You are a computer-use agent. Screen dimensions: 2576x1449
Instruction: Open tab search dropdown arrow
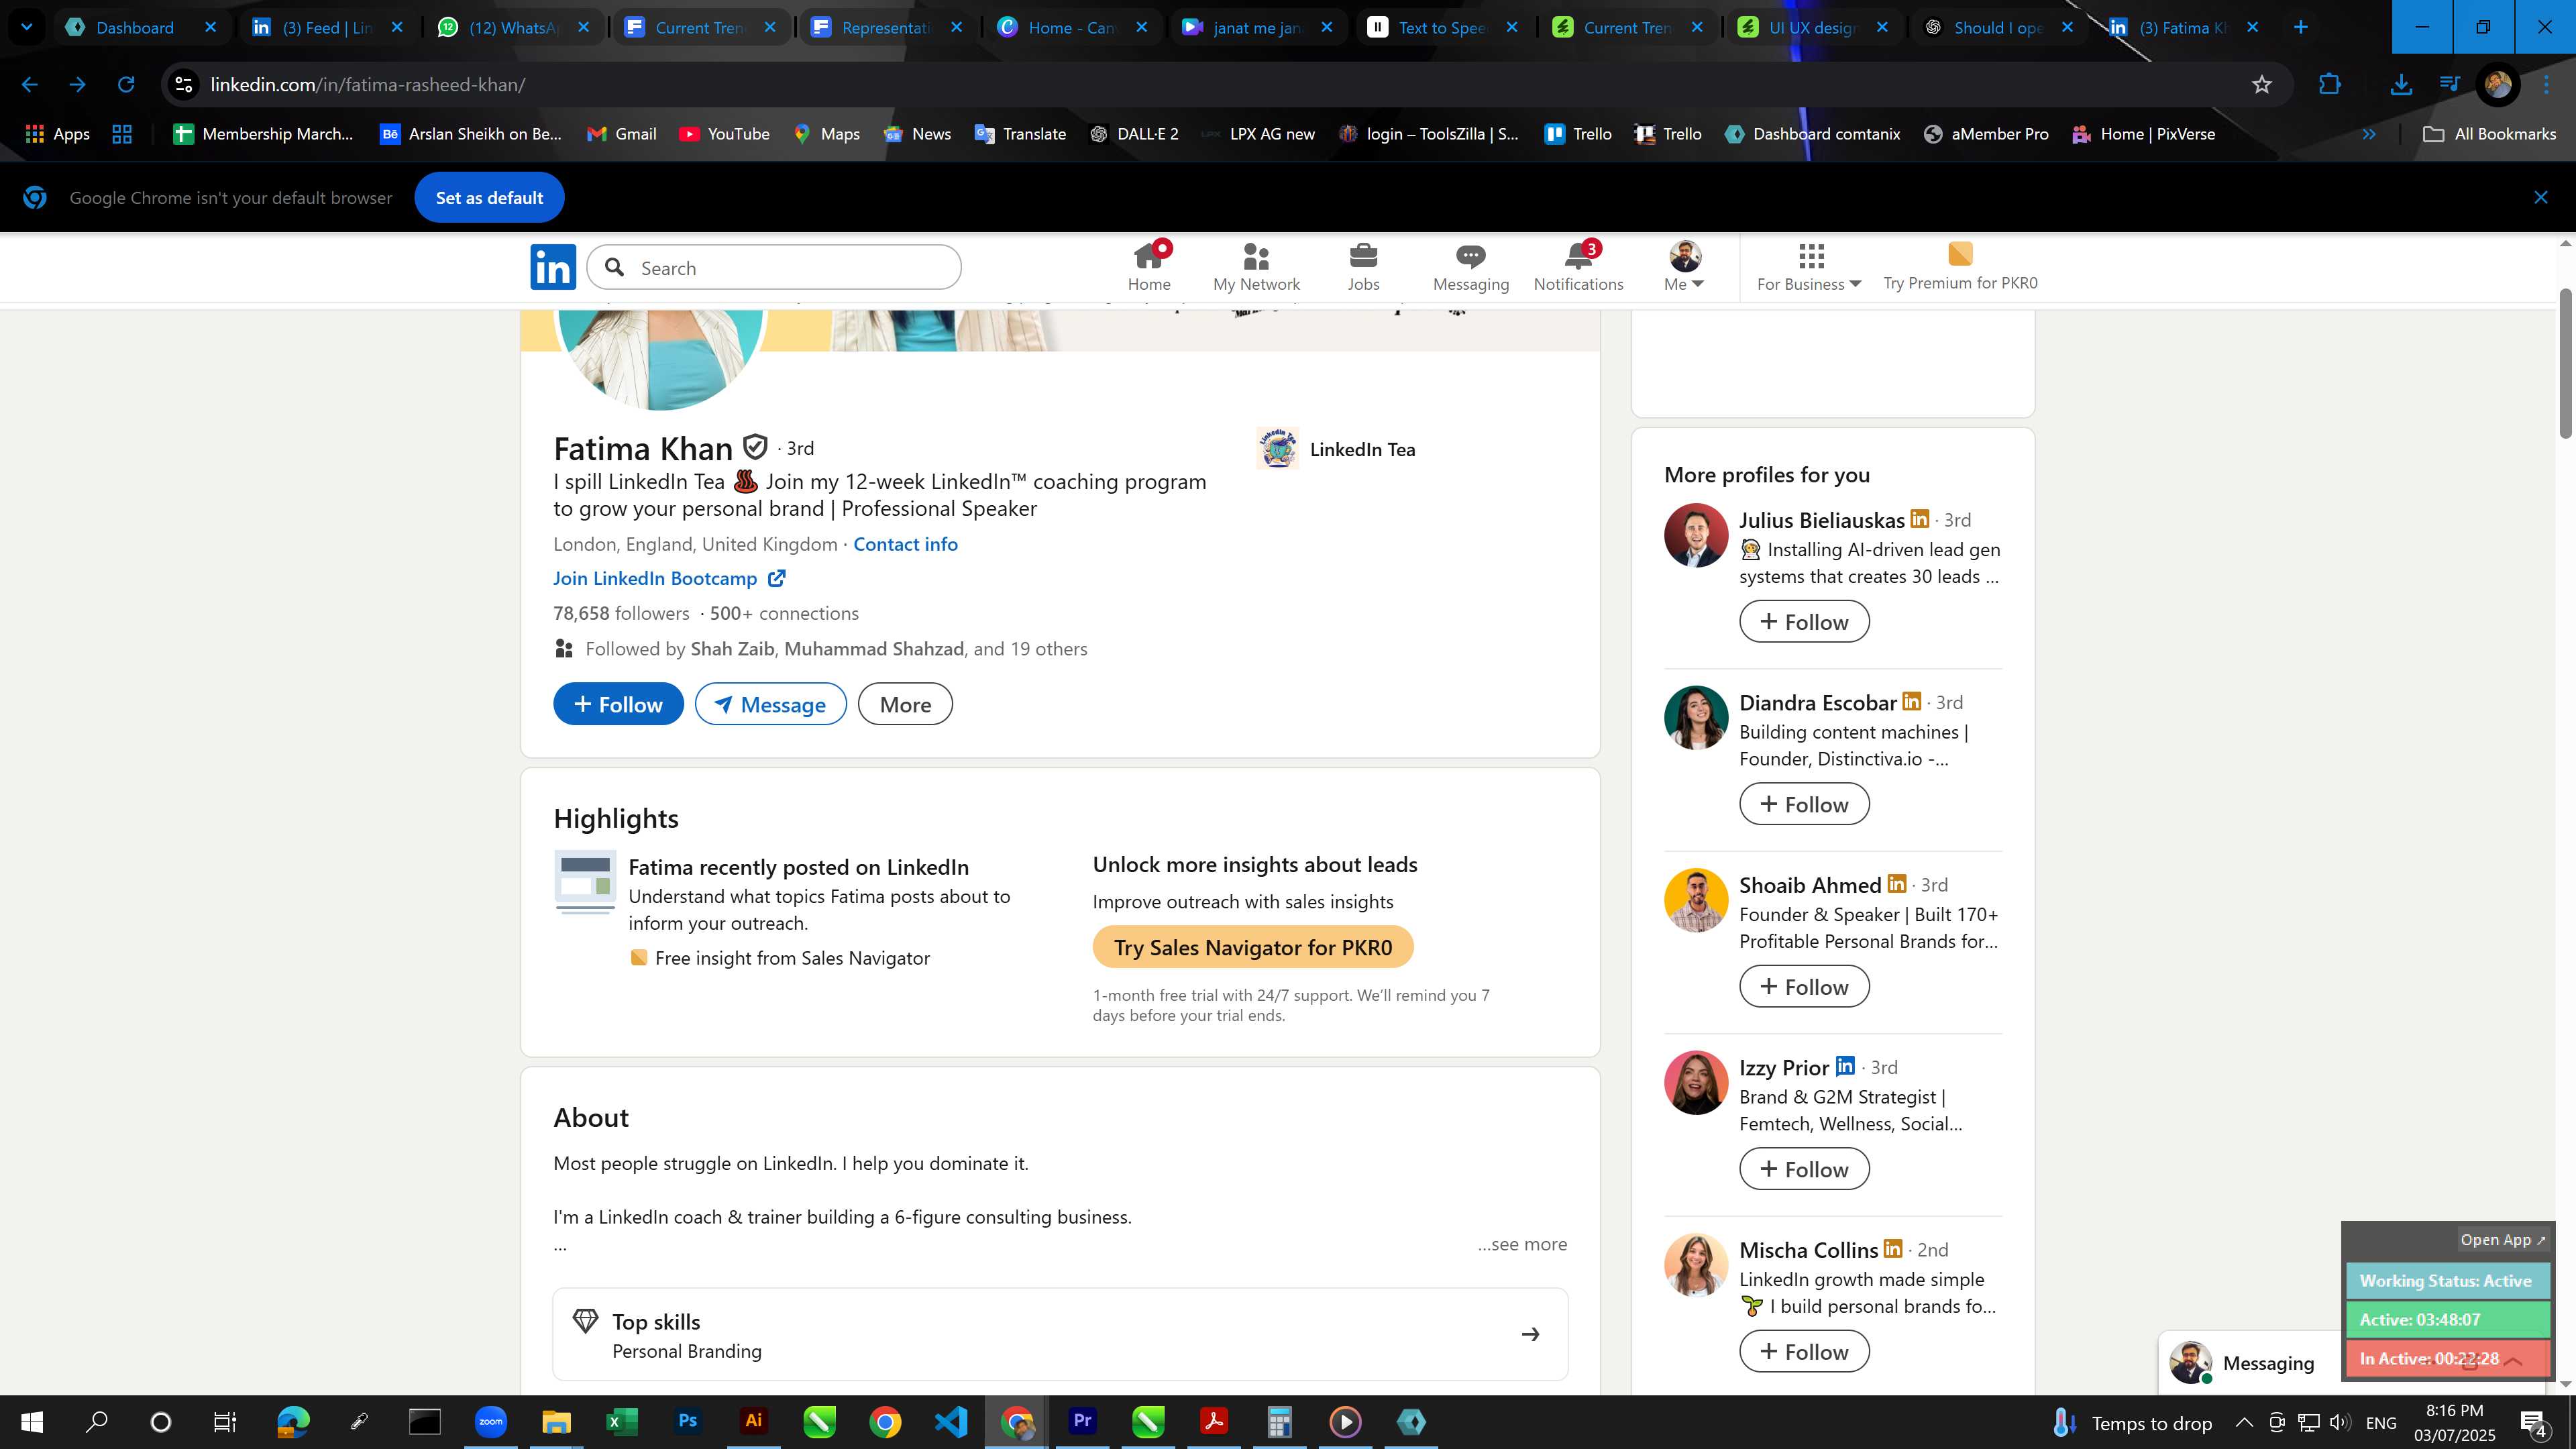[27, 27]
